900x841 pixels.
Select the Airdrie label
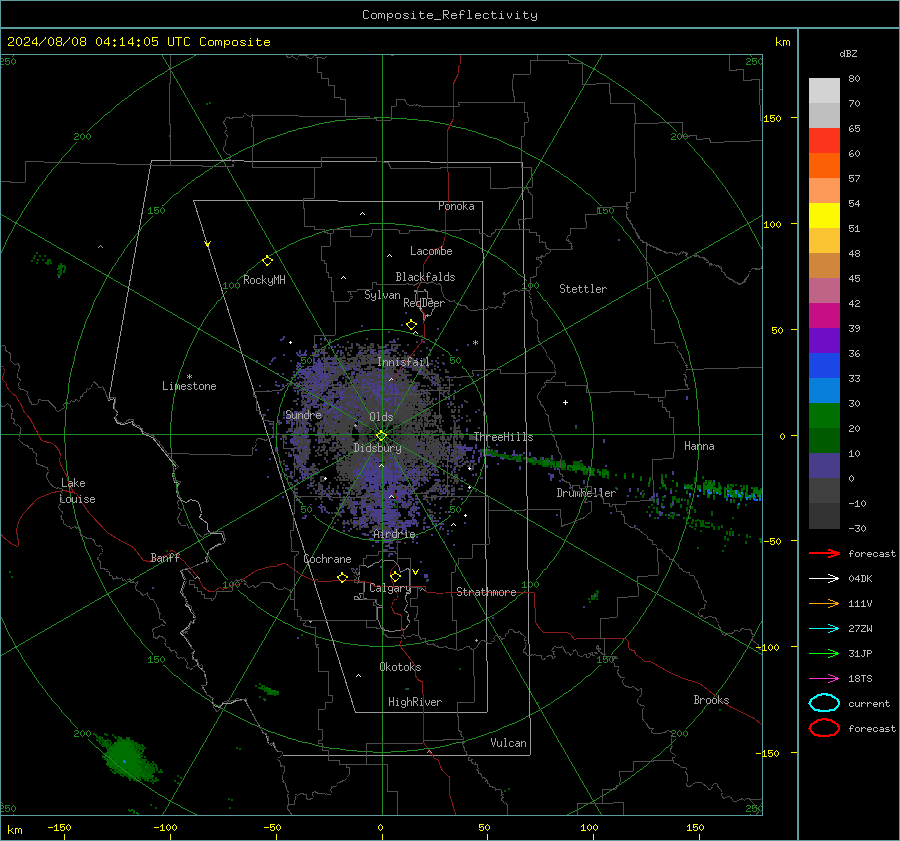[394, 534]
